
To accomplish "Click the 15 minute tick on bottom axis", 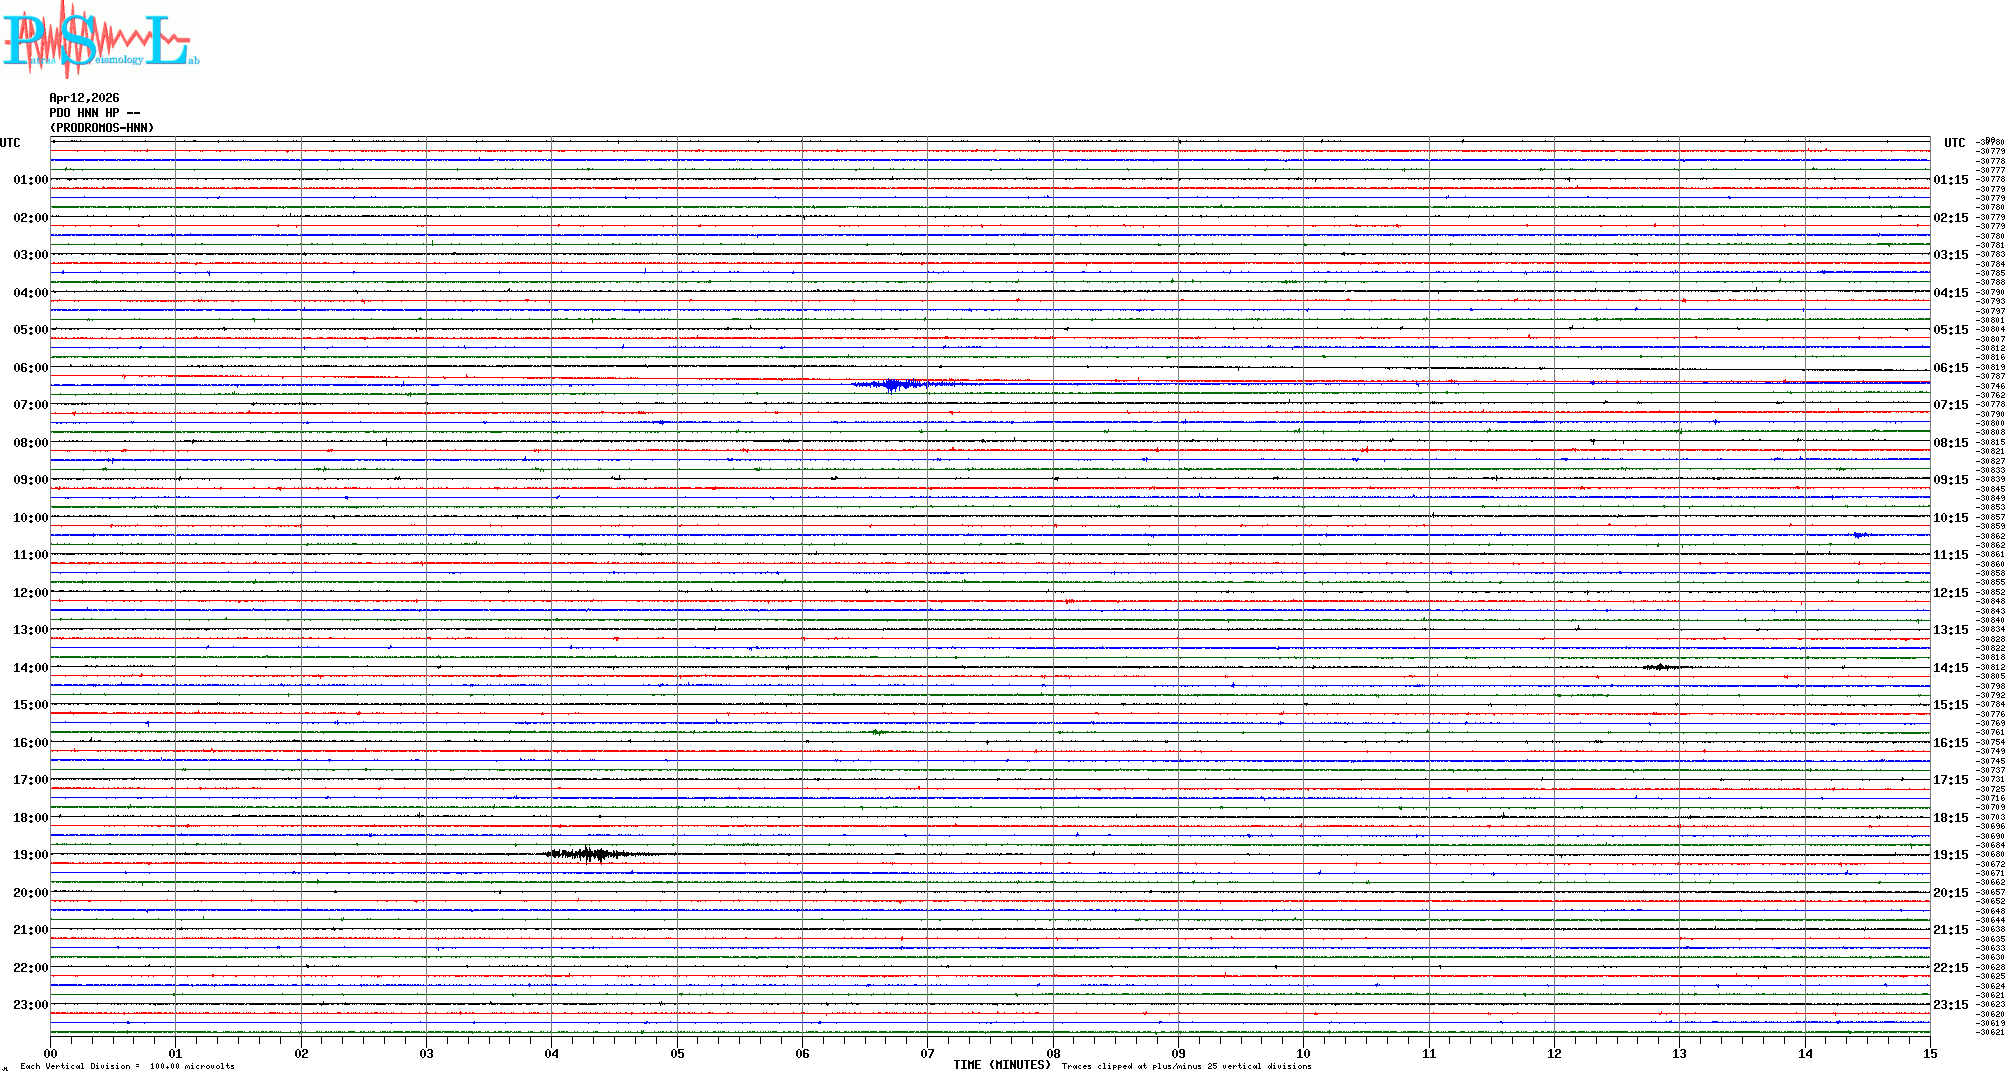I will (x=1930, y=1053).
